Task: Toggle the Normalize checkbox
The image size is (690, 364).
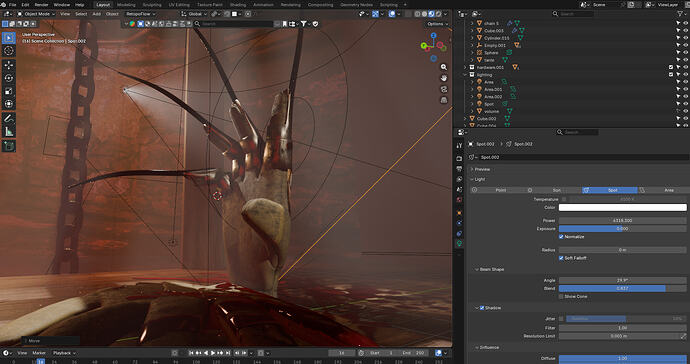Action: pyautogui.click(x=561, y=237)
